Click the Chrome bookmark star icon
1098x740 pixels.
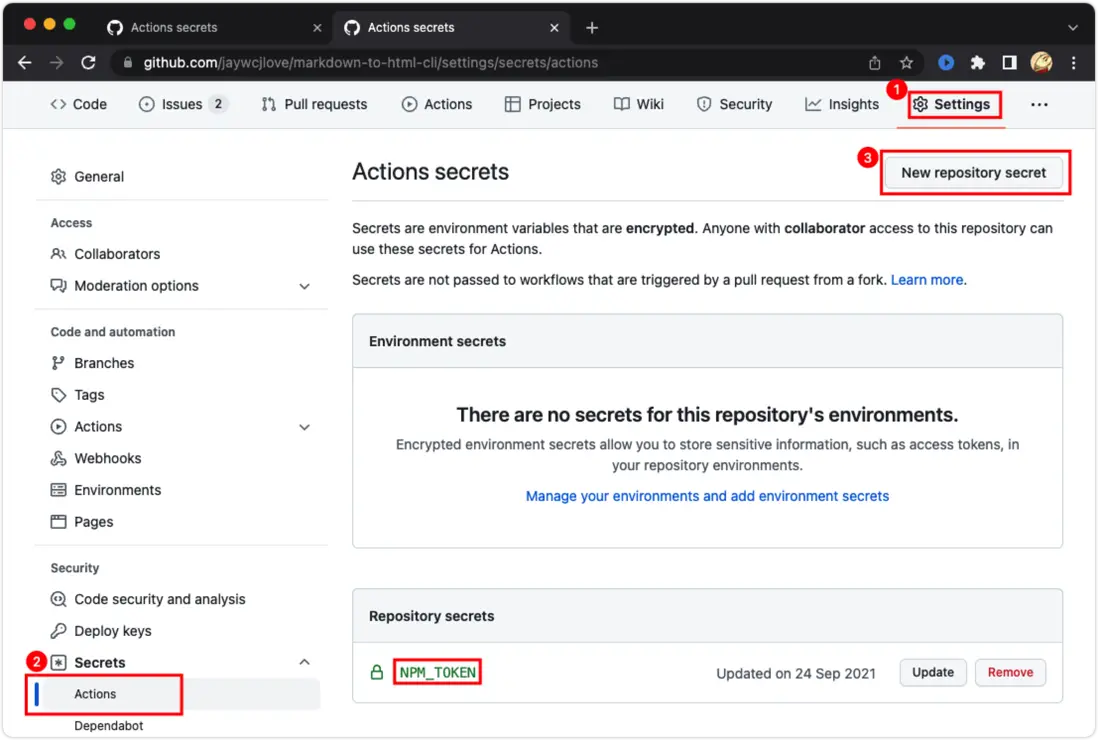[906, 62]
